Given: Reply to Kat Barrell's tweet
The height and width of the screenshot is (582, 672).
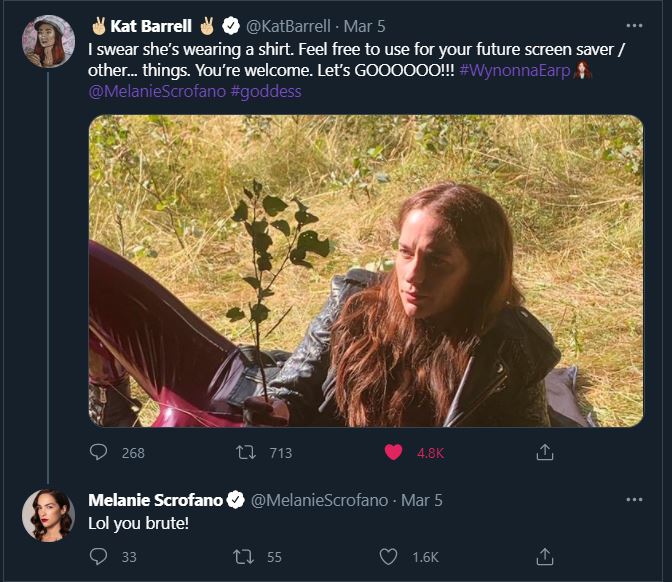Looking at the screenshot, I should click(99, 452).
